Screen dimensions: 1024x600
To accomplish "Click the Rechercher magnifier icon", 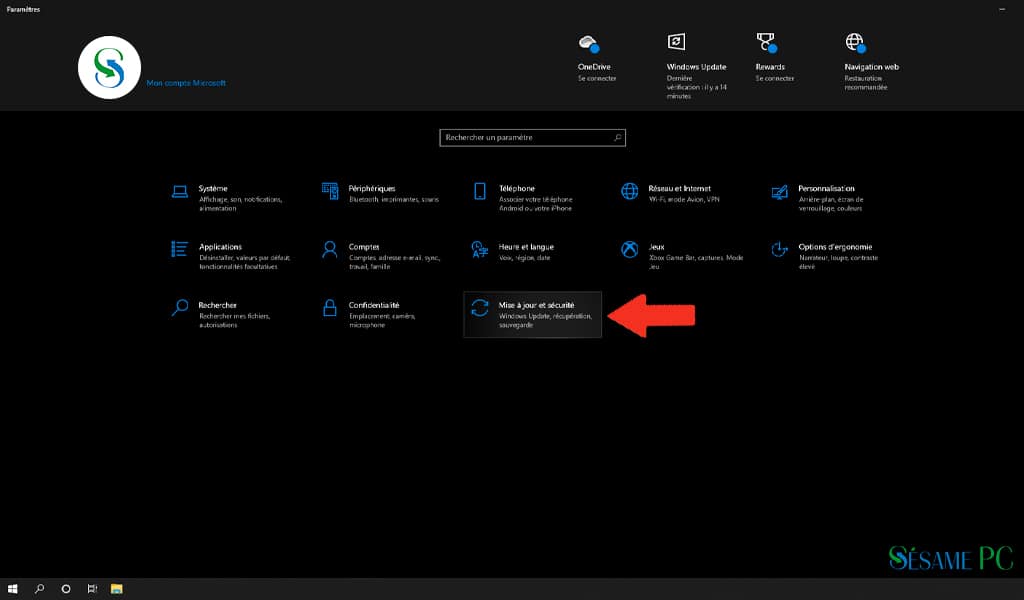I will click(180, 308).
